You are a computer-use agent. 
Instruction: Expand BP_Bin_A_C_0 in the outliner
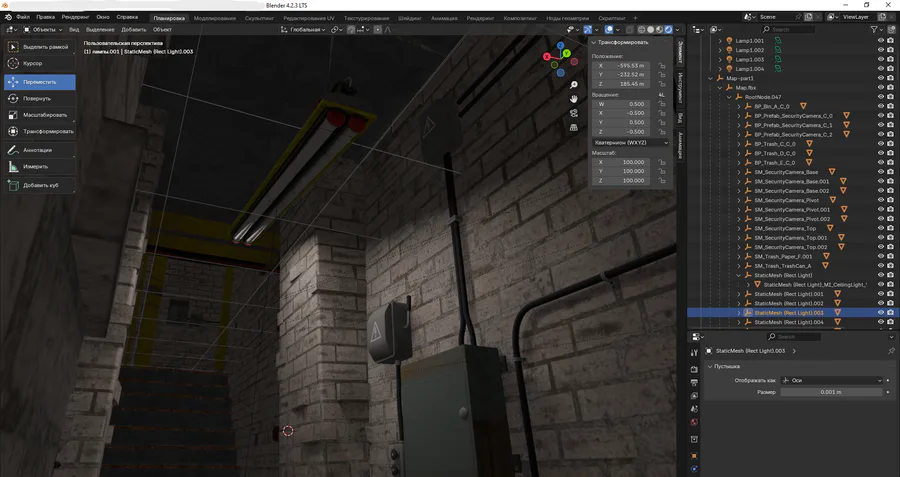point(739,106)
